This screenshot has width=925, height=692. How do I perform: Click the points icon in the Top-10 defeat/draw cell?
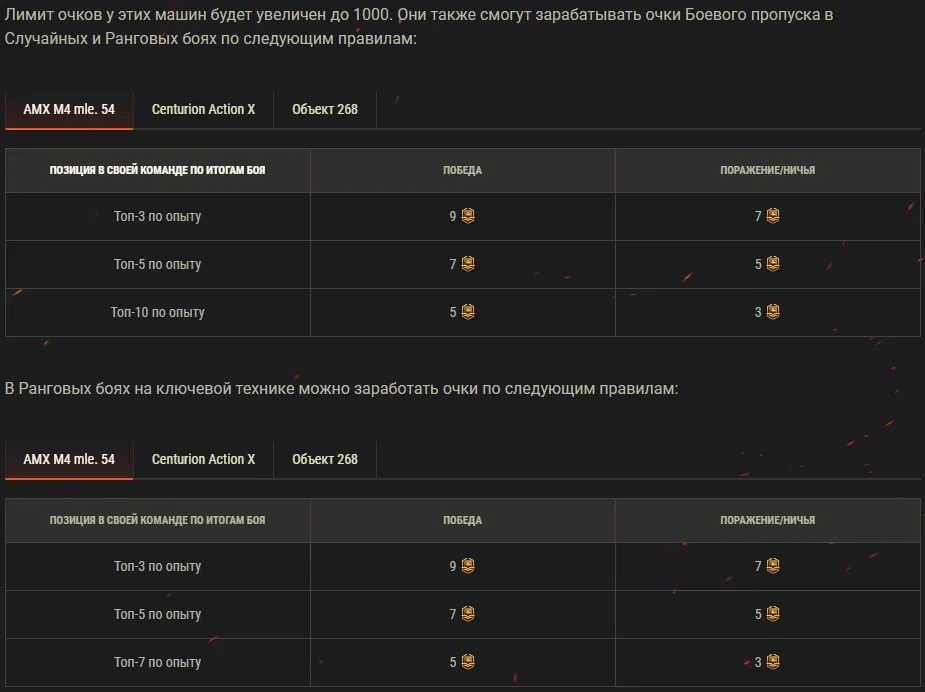[773, 312]
